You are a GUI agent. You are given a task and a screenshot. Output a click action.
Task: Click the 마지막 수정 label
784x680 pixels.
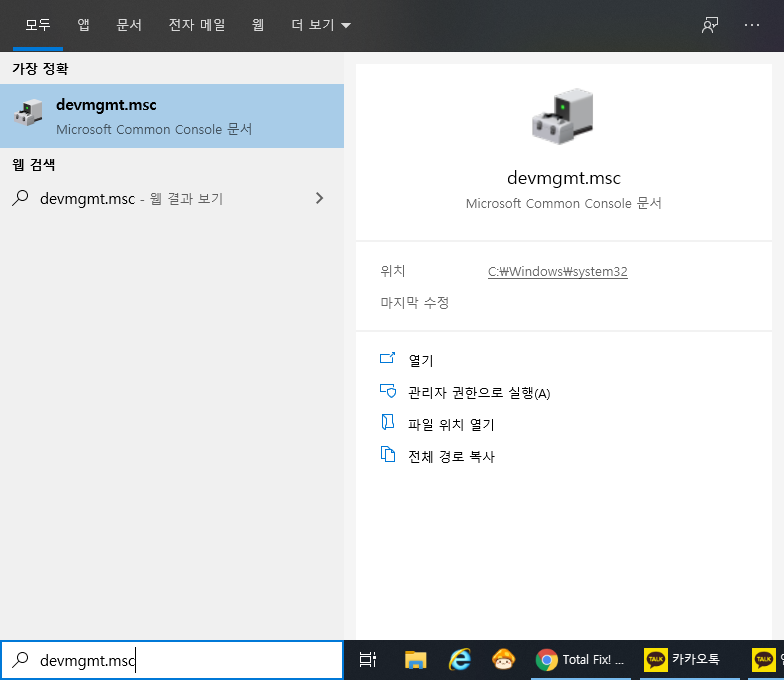click(x=414, y=302)
